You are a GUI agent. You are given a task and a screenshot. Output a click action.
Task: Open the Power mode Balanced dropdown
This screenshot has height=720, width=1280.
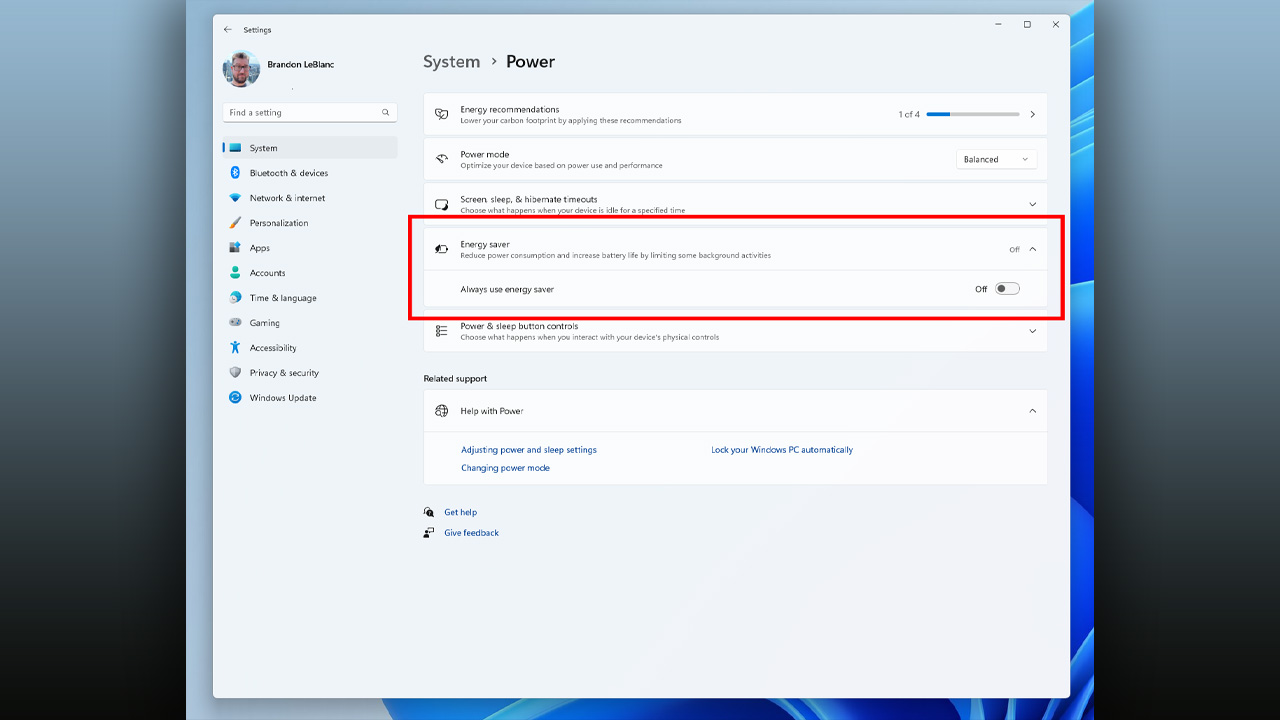996,159
